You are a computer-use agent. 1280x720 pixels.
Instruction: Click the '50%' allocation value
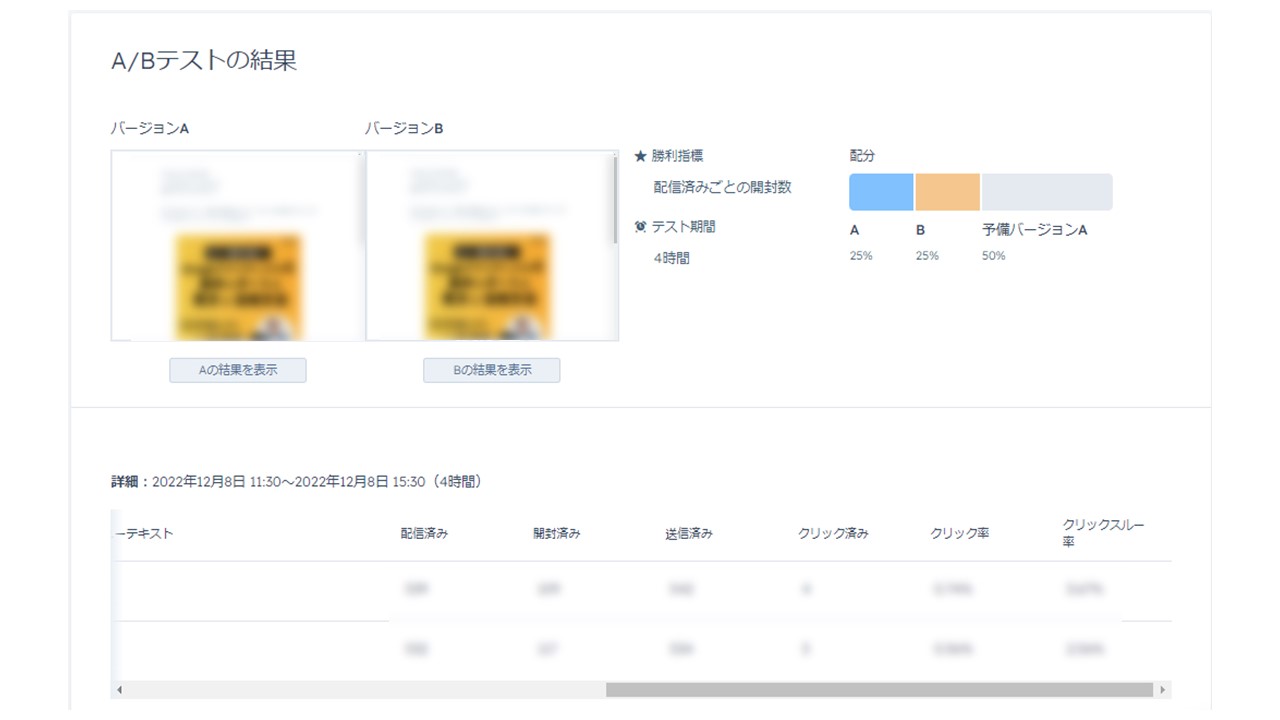[x=994, y=256]
